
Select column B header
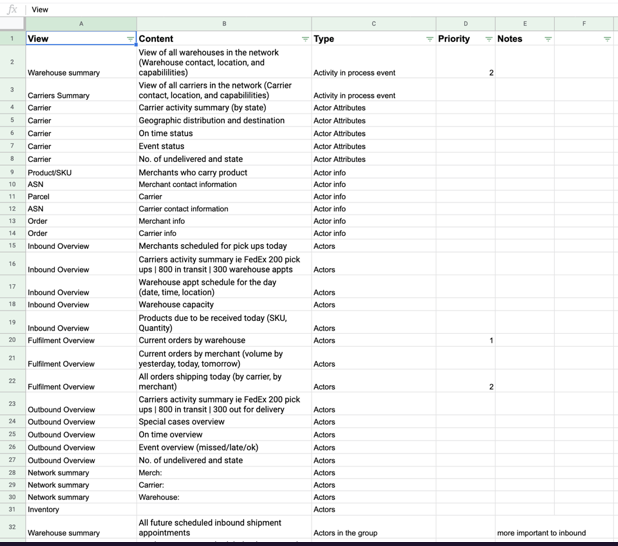pos(224,24)
